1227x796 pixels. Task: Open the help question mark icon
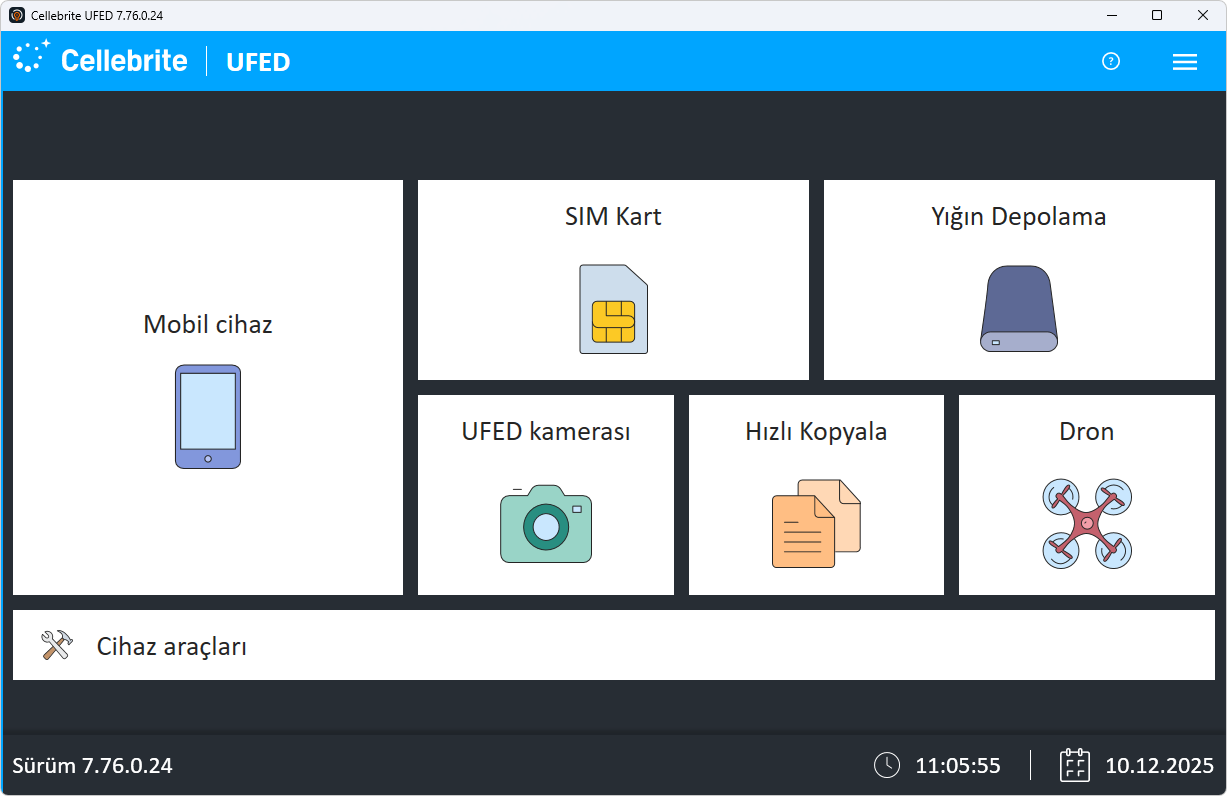point(1111,61)
